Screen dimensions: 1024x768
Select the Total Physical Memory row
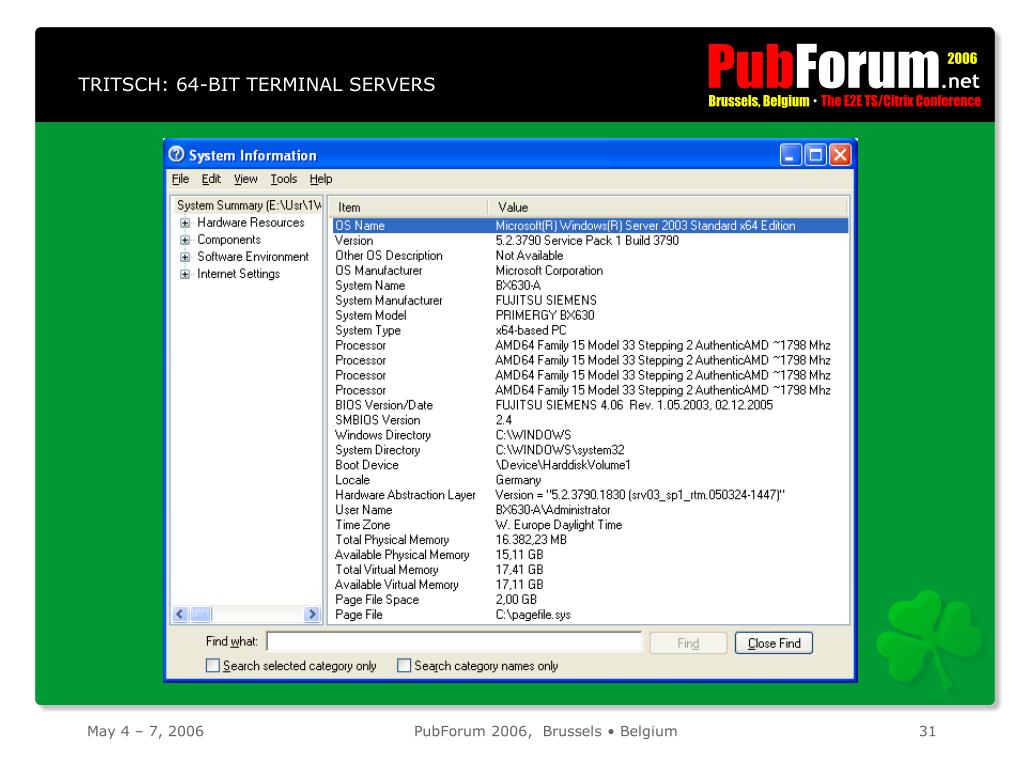point(590,540)
